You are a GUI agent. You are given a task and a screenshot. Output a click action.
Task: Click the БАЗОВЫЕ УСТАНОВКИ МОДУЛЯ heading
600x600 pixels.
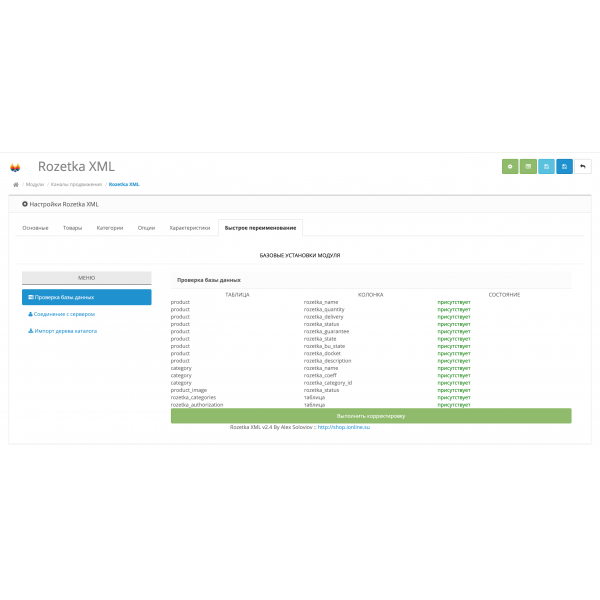tap(300, 255)
